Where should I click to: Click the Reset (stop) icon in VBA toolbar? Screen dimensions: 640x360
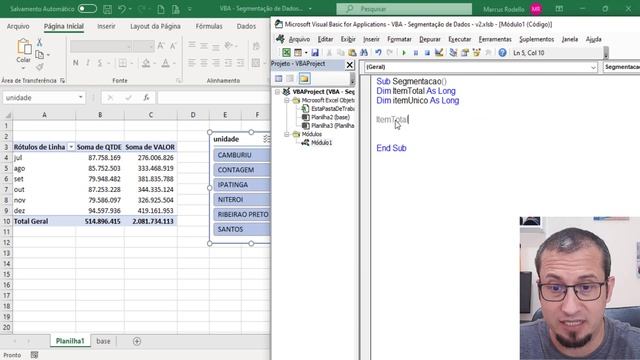pyautogui.click(x=427, y=53)
